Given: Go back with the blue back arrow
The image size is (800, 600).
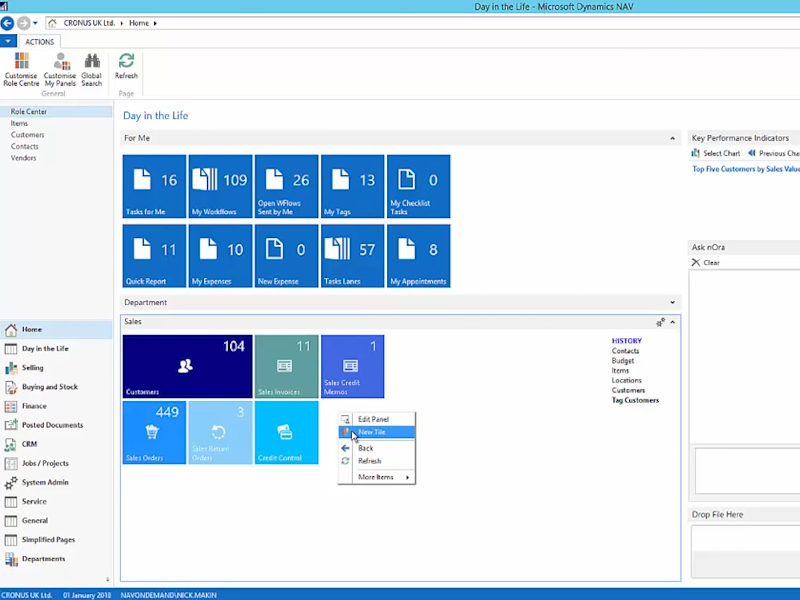Looking at the screenshot, I should (x=8, y=23).
